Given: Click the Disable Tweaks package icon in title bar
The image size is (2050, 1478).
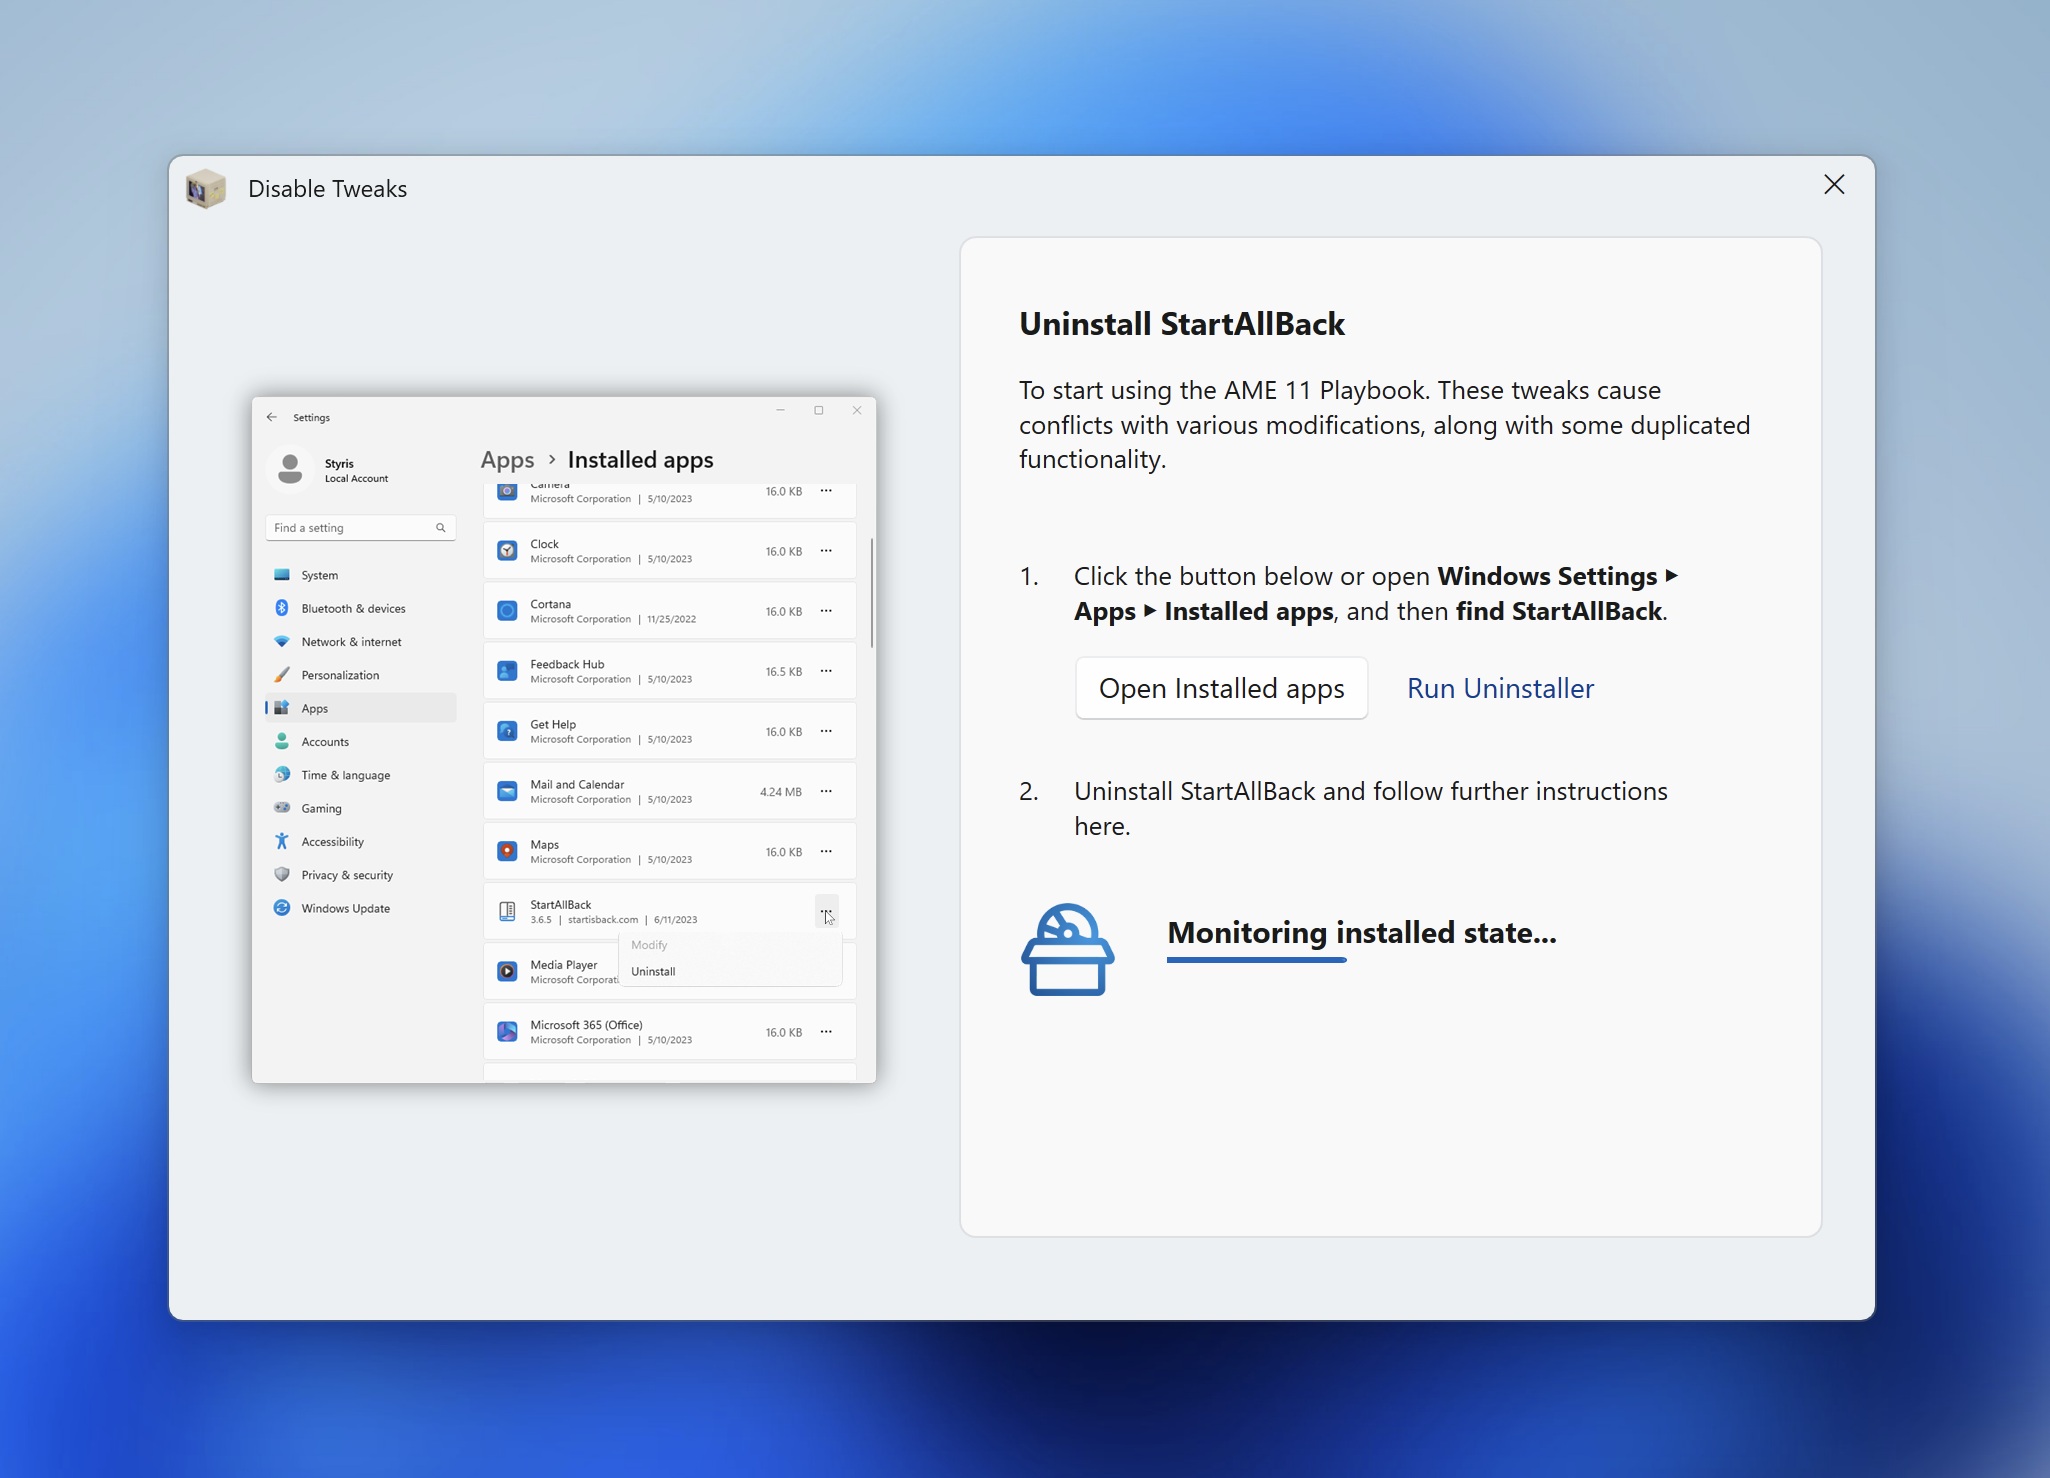Looking at the screenshot, I should [206, 188].
